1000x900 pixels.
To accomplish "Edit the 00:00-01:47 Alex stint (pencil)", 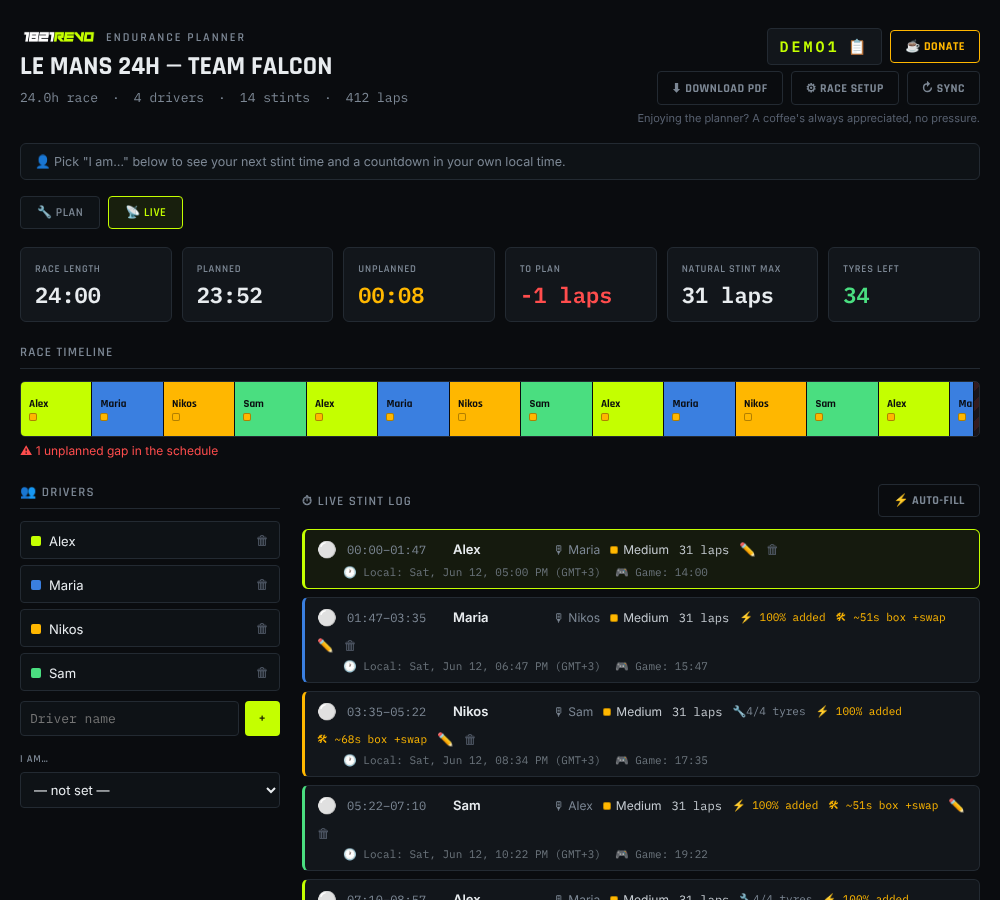I will 747,550.
